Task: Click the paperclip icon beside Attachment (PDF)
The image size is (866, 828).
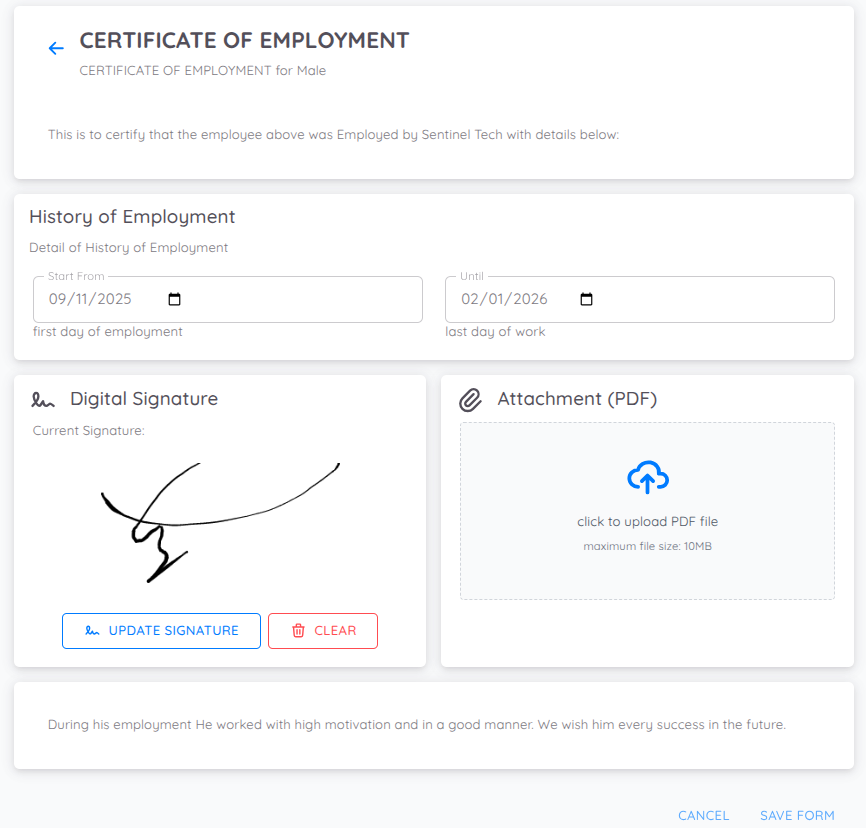Action: pyautogui.click(x=471, y=399)
